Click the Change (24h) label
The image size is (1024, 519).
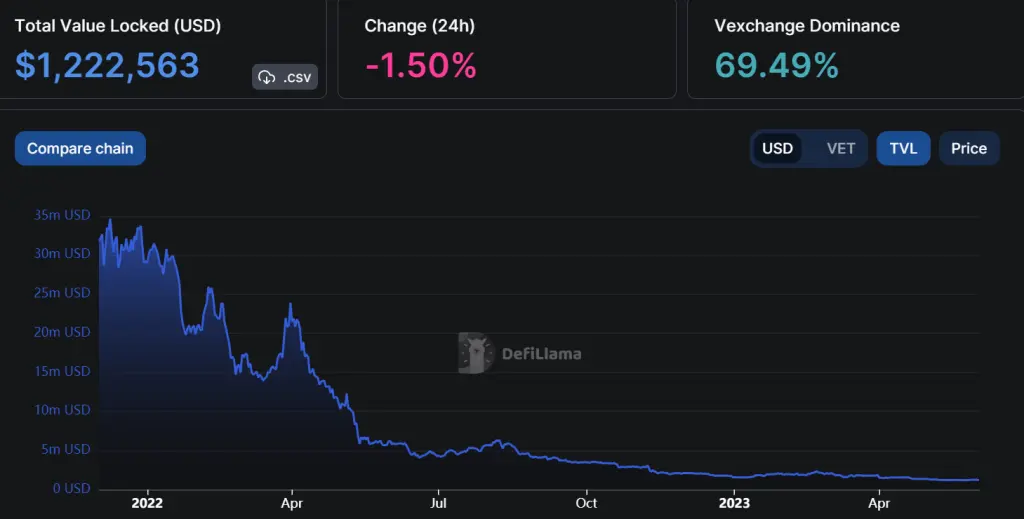coord(419,26)
